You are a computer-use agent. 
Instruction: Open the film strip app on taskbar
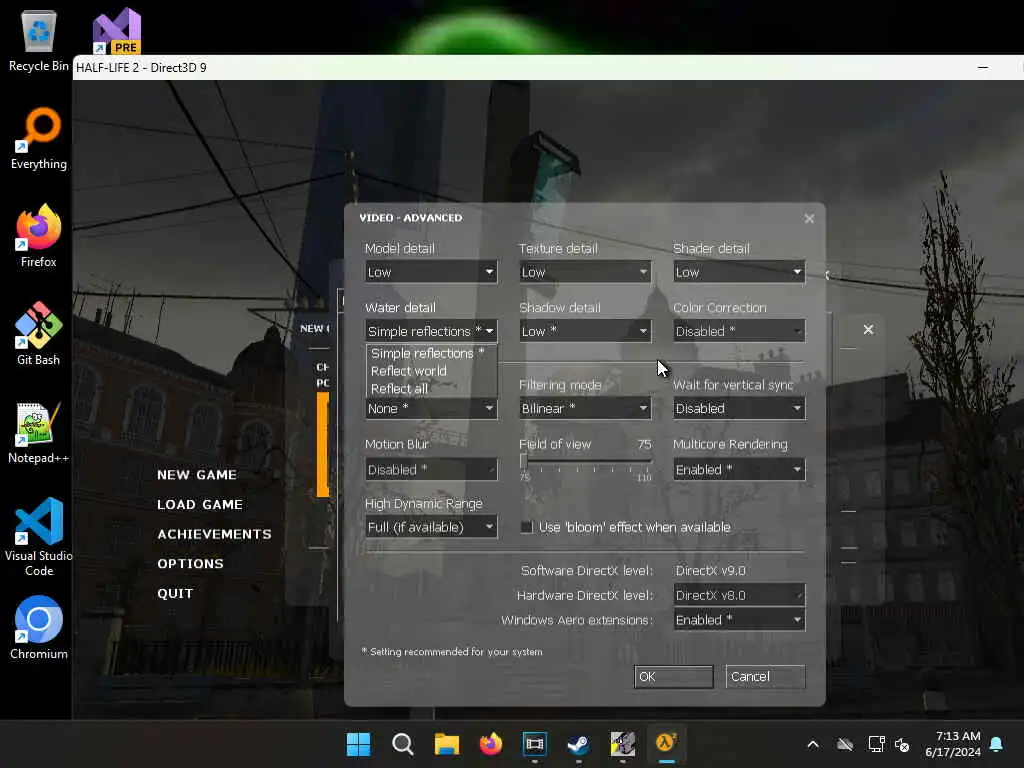[534, 744]
